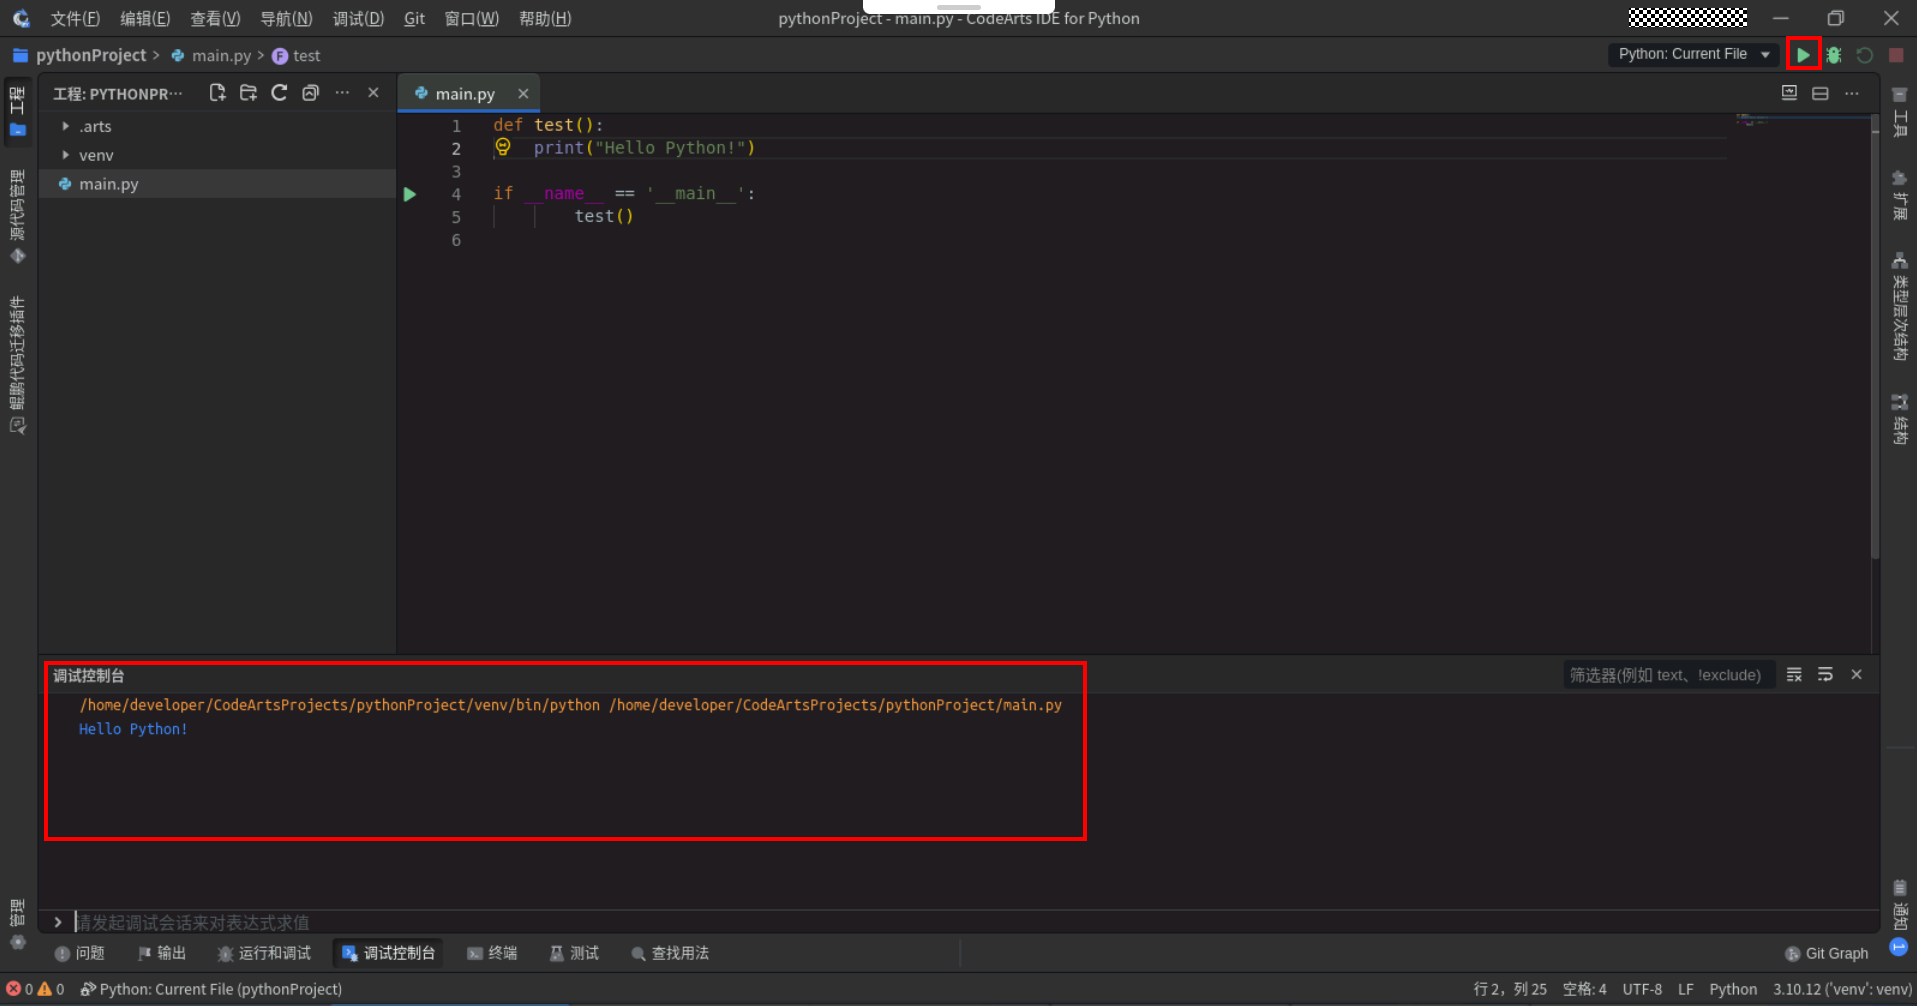Toggle word wrap in debug console

click(x=1825, y=675)
